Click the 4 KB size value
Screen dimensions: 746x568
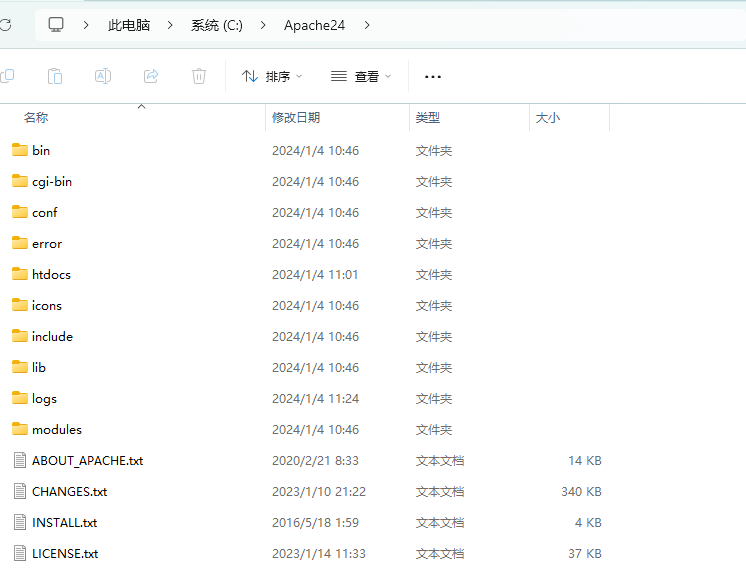[x=588, y=522]
